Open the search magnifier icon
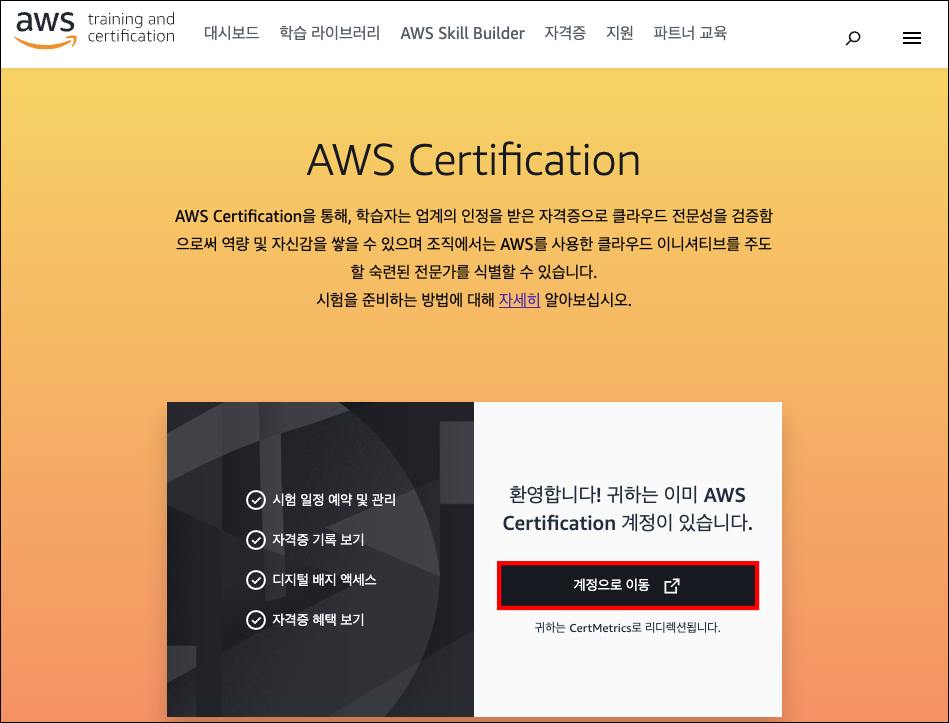 coord(853,38)
